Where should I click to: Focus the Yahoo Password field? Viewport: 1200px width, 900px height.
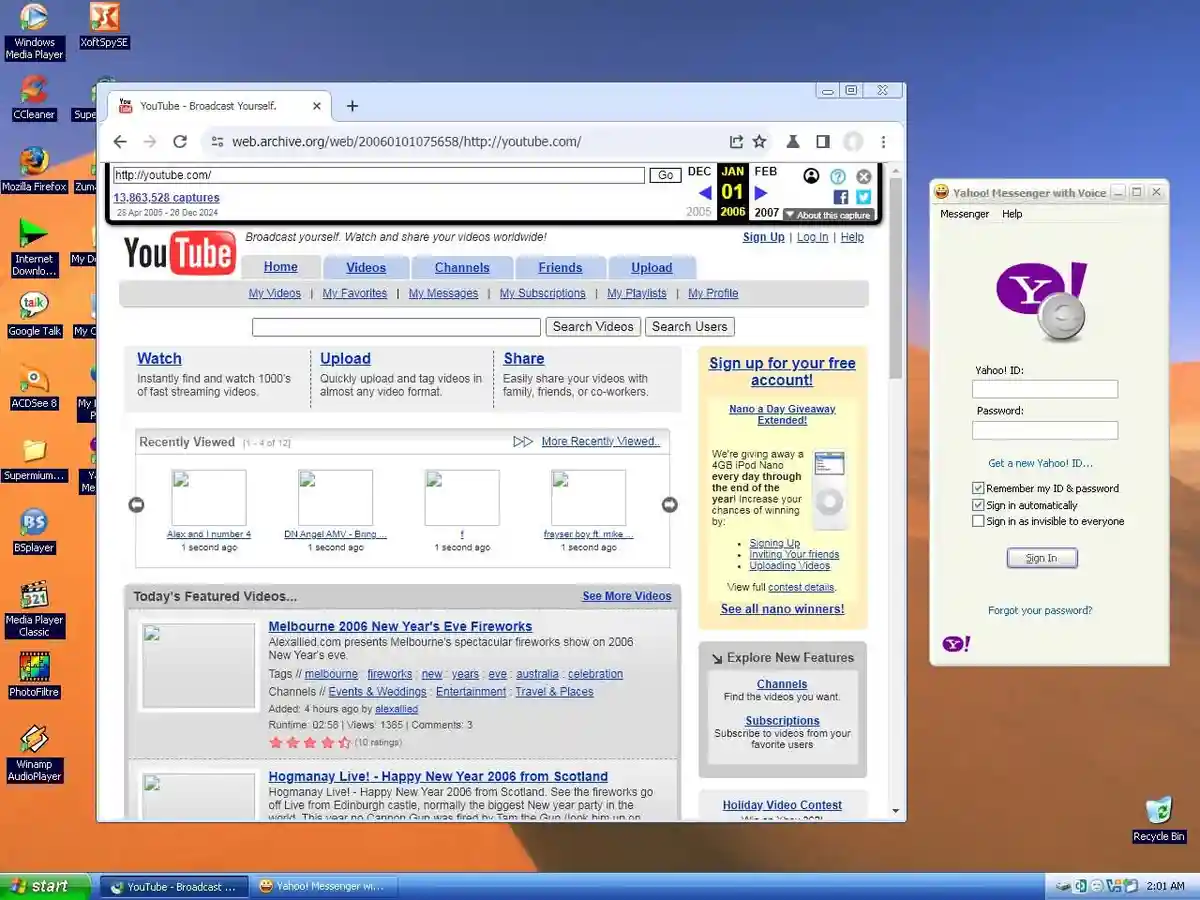click(x=1045, y=430)
